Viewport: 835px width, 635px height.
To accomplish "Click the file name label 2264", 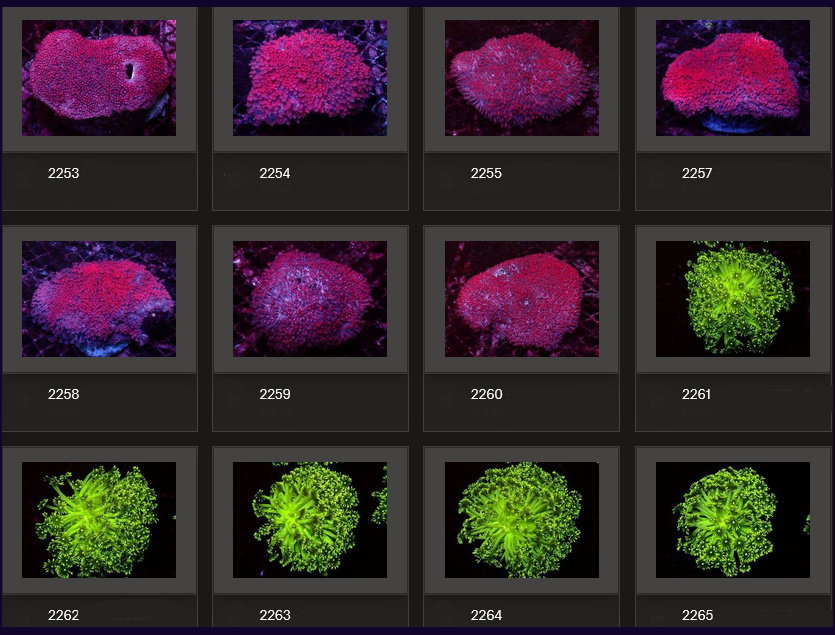I will coord(486,615).
